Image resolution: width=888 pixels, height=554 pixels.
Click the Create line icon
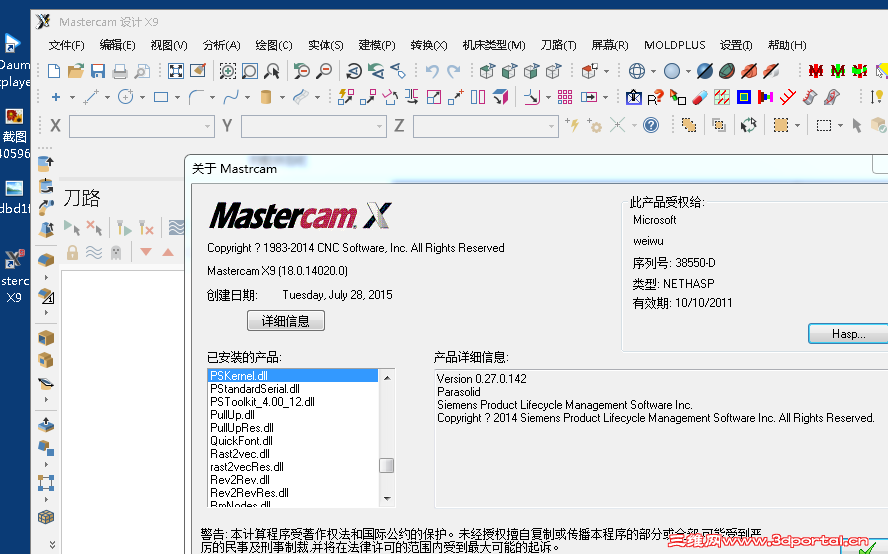click(x=91, y=97)
